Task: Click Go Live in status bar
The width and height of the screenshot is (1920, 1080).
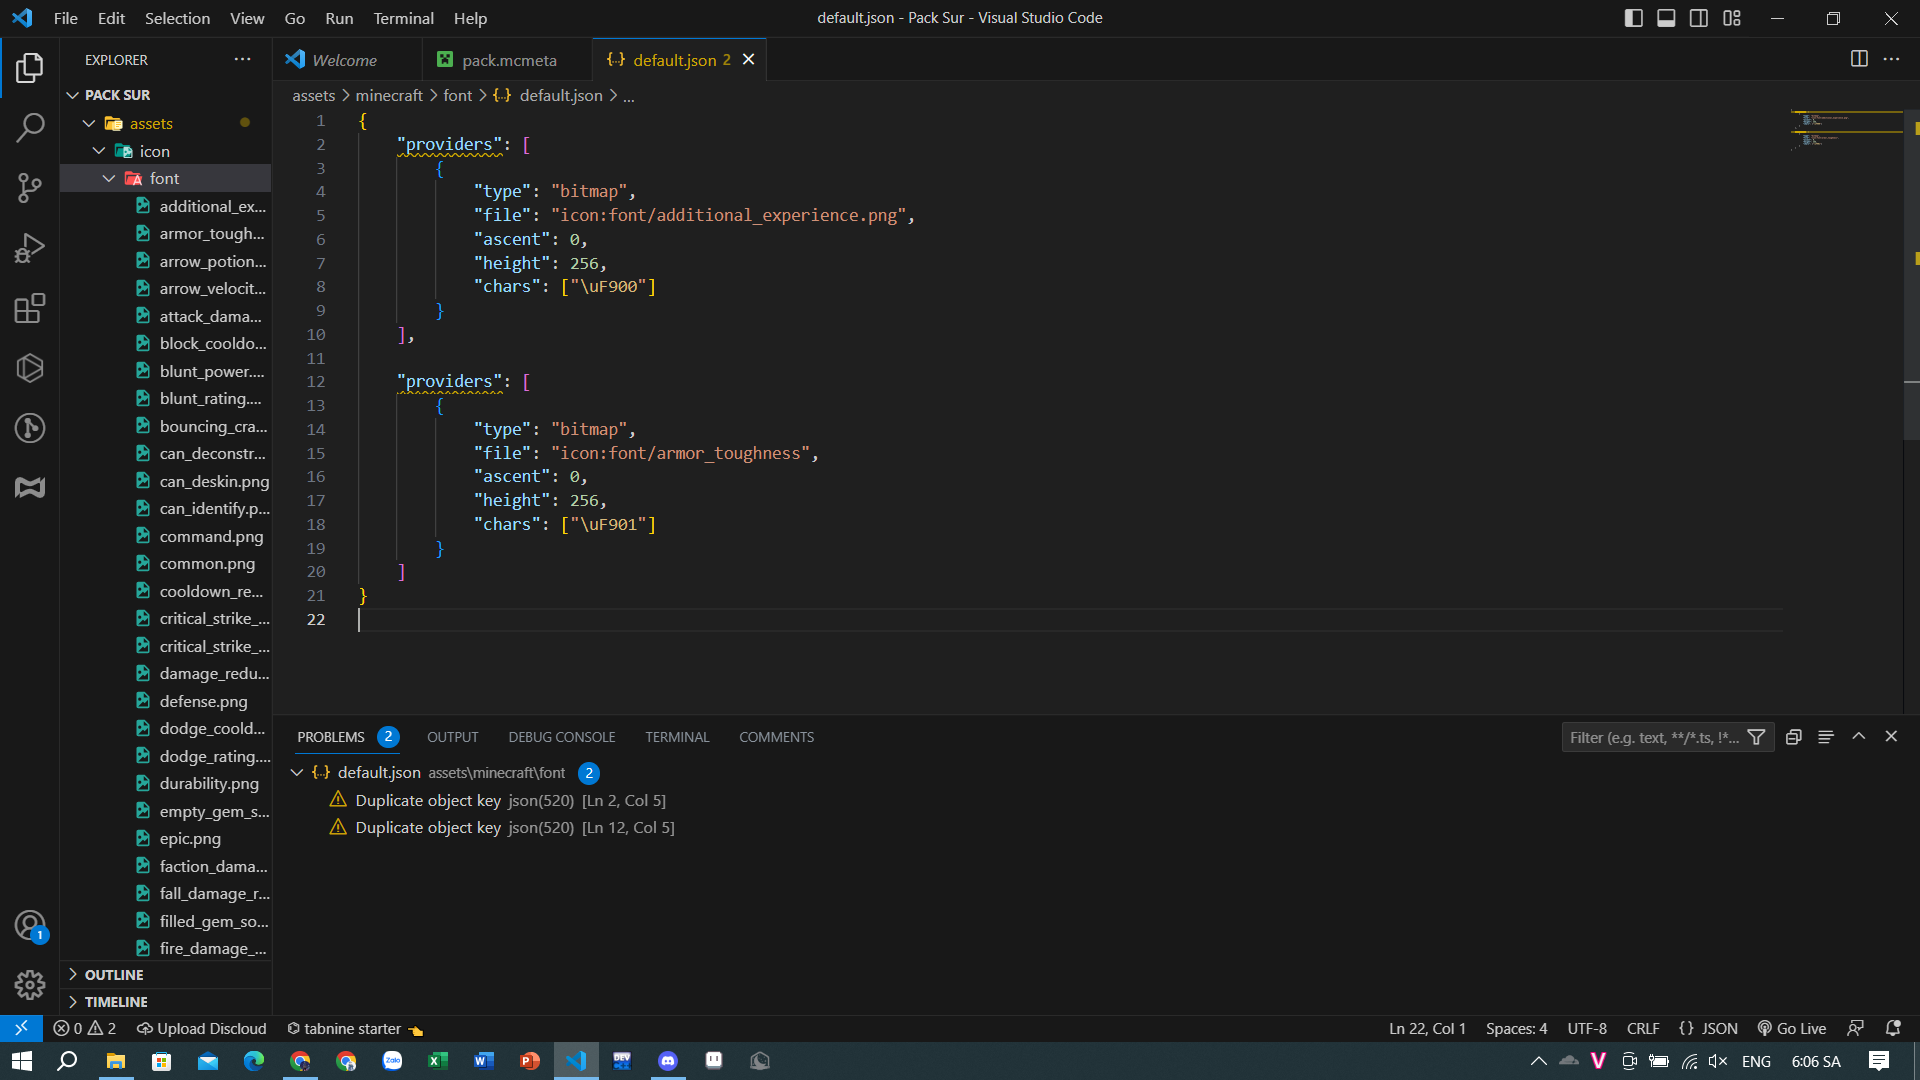Action: [1792, 1028]
